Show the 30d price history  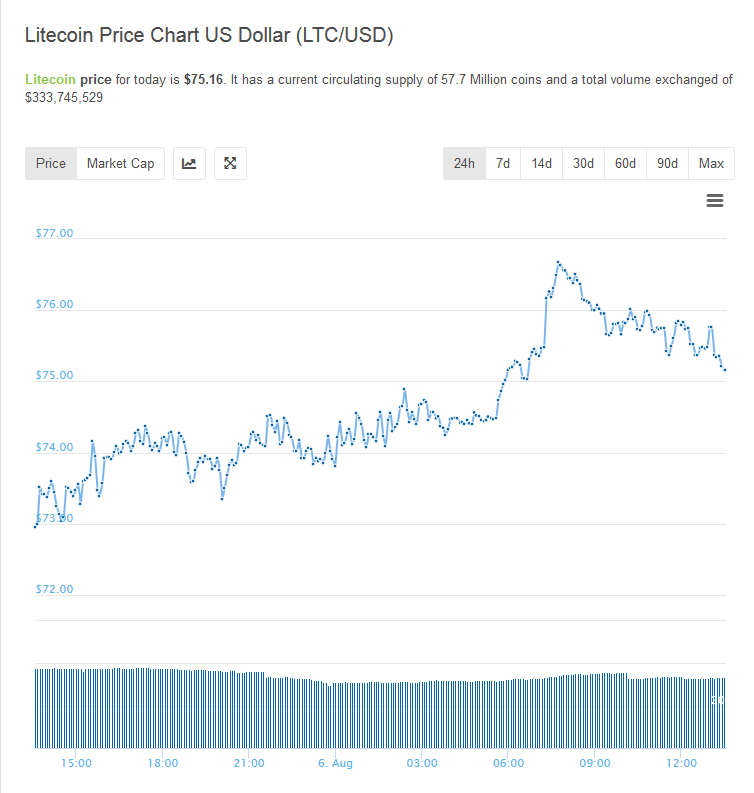click(583, 163)
